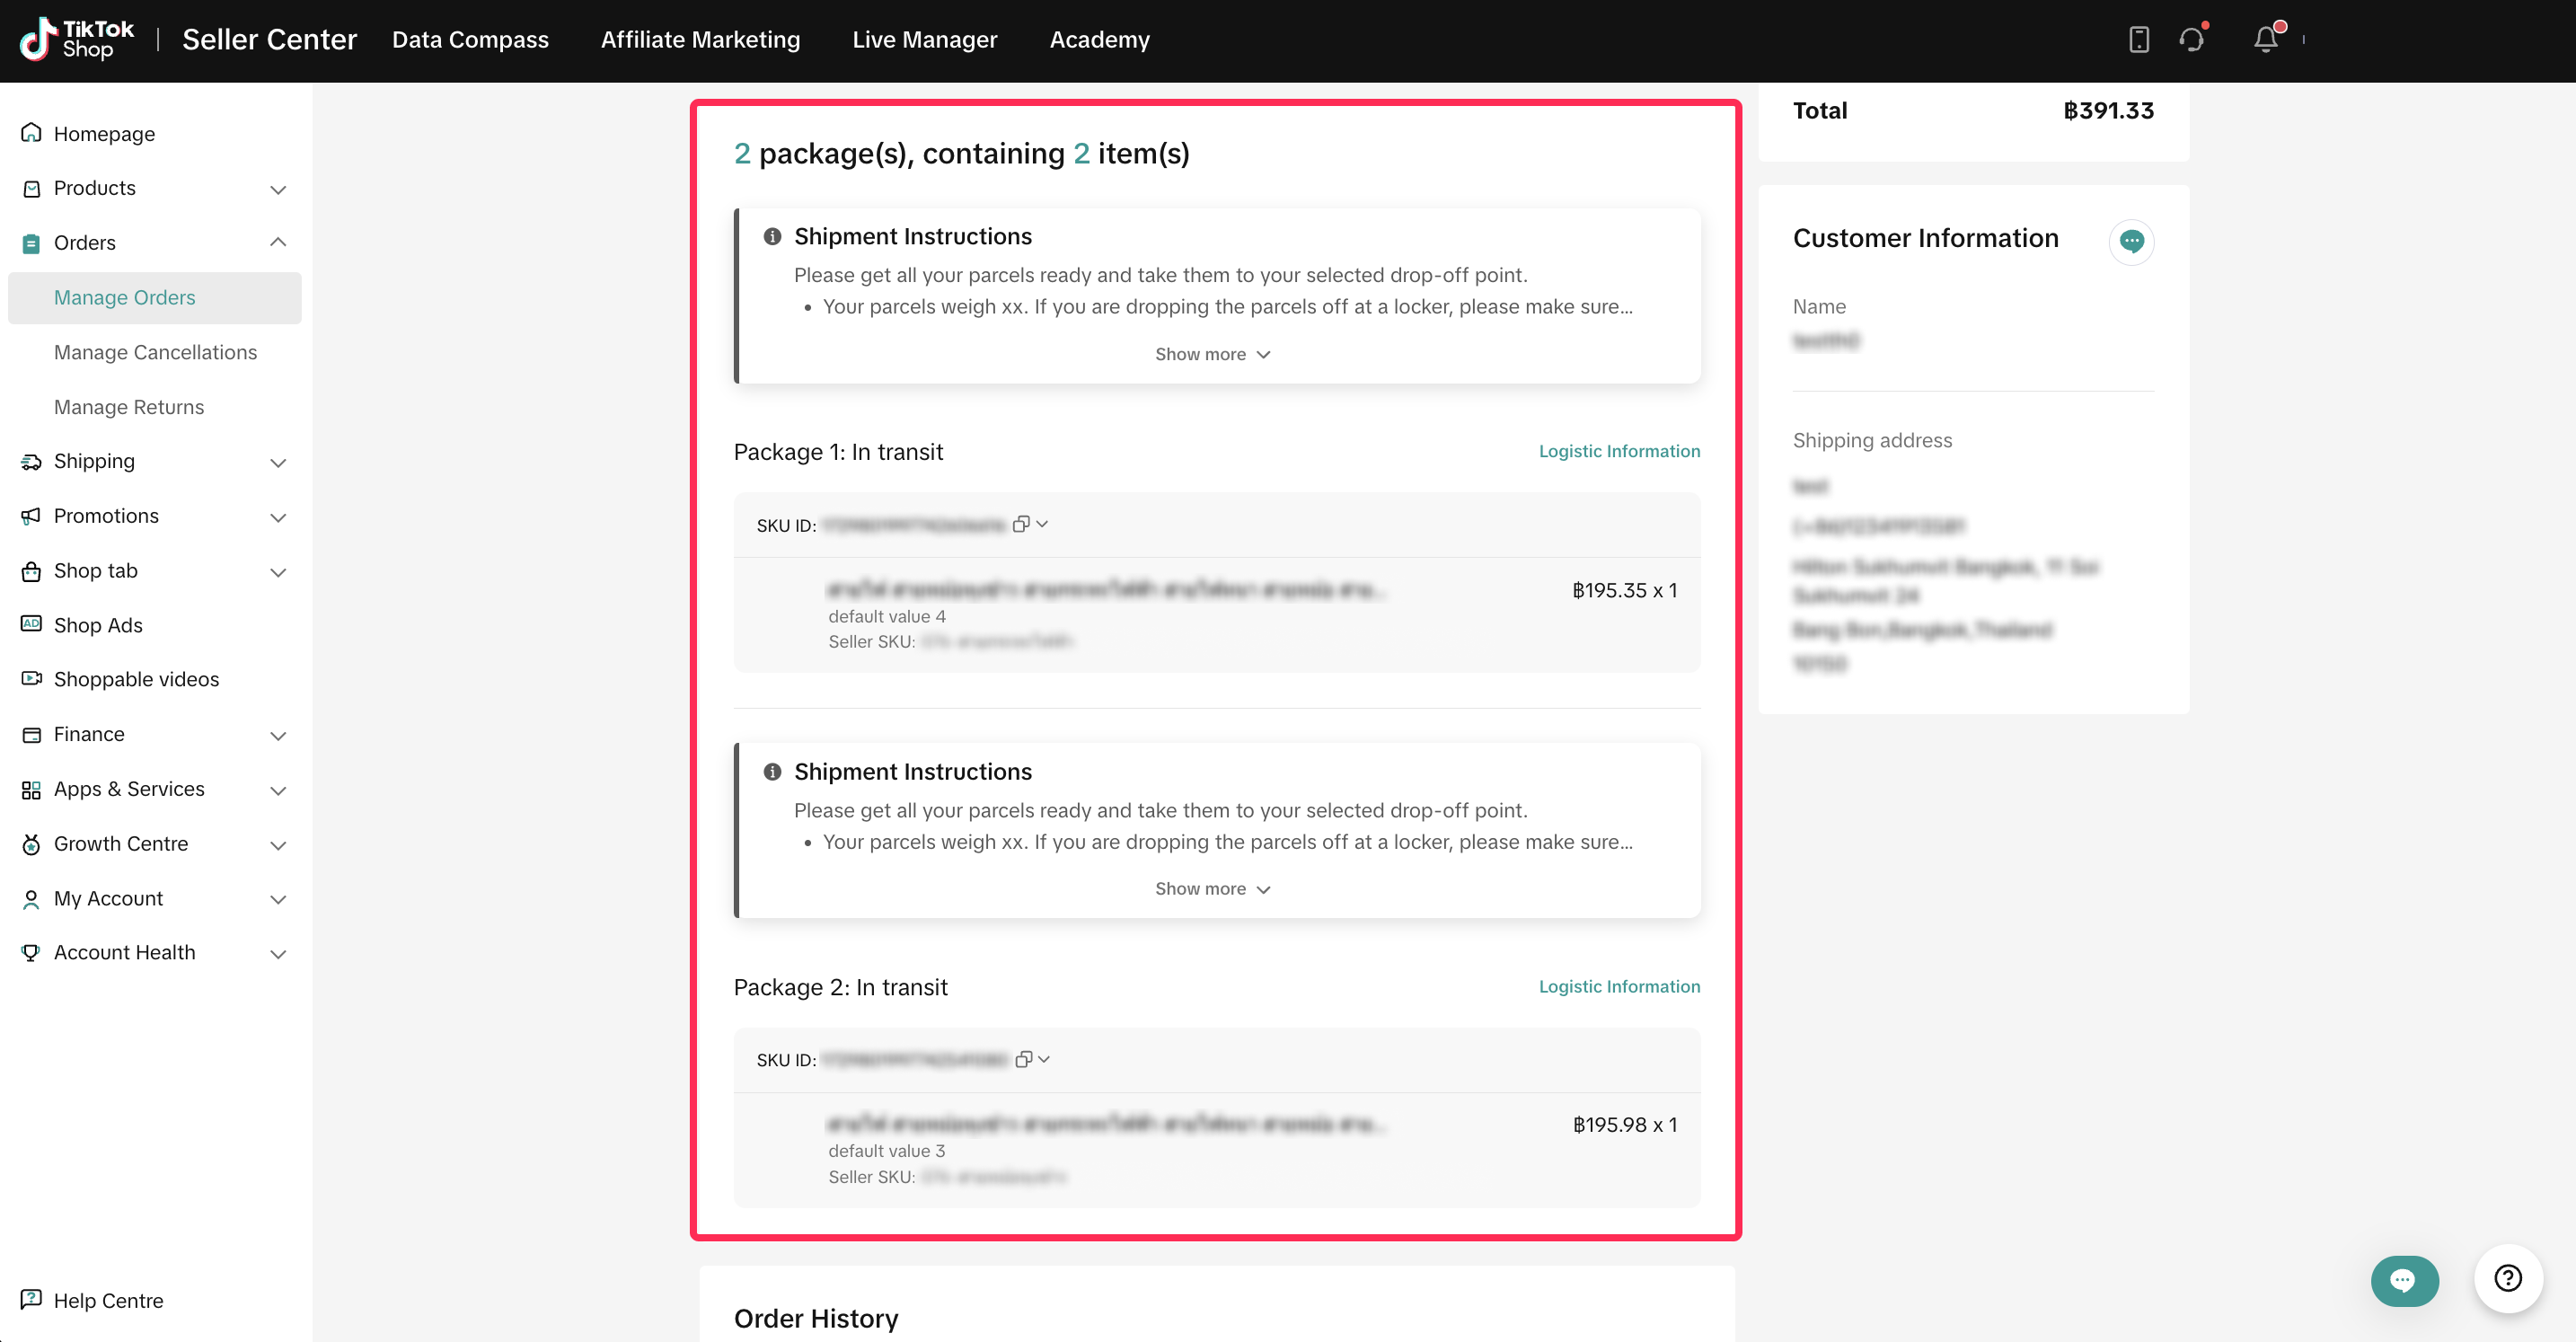Collapse the Orders sidebar section
Image resolution: width=2576 pixels, height=1342 pixels.
[x=278, y=243]
